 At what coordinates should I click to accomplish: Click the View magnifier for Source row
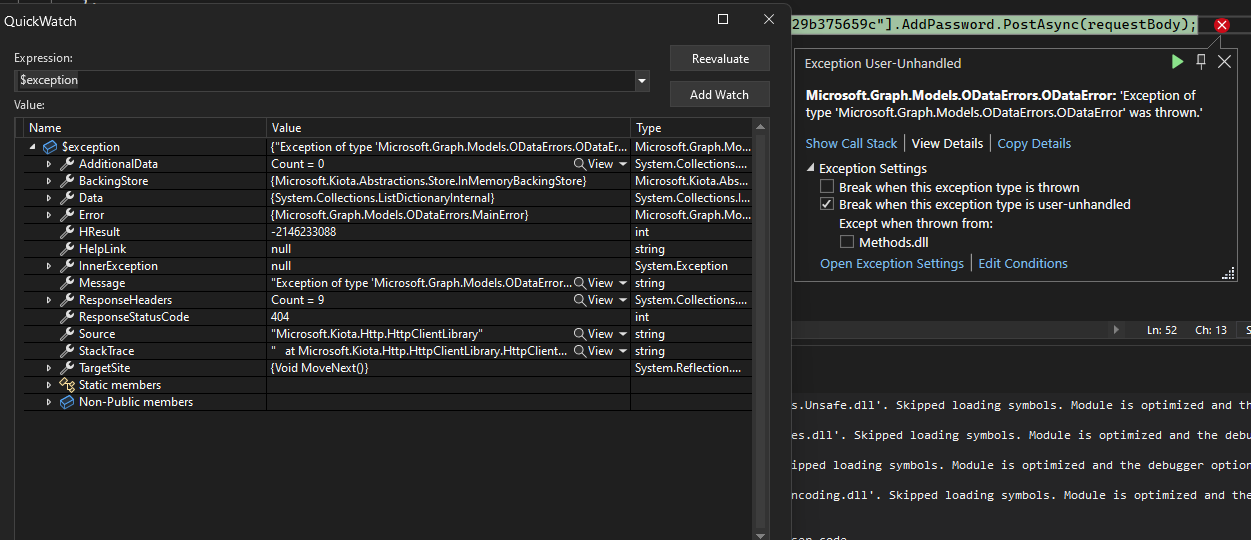(580, 334)
